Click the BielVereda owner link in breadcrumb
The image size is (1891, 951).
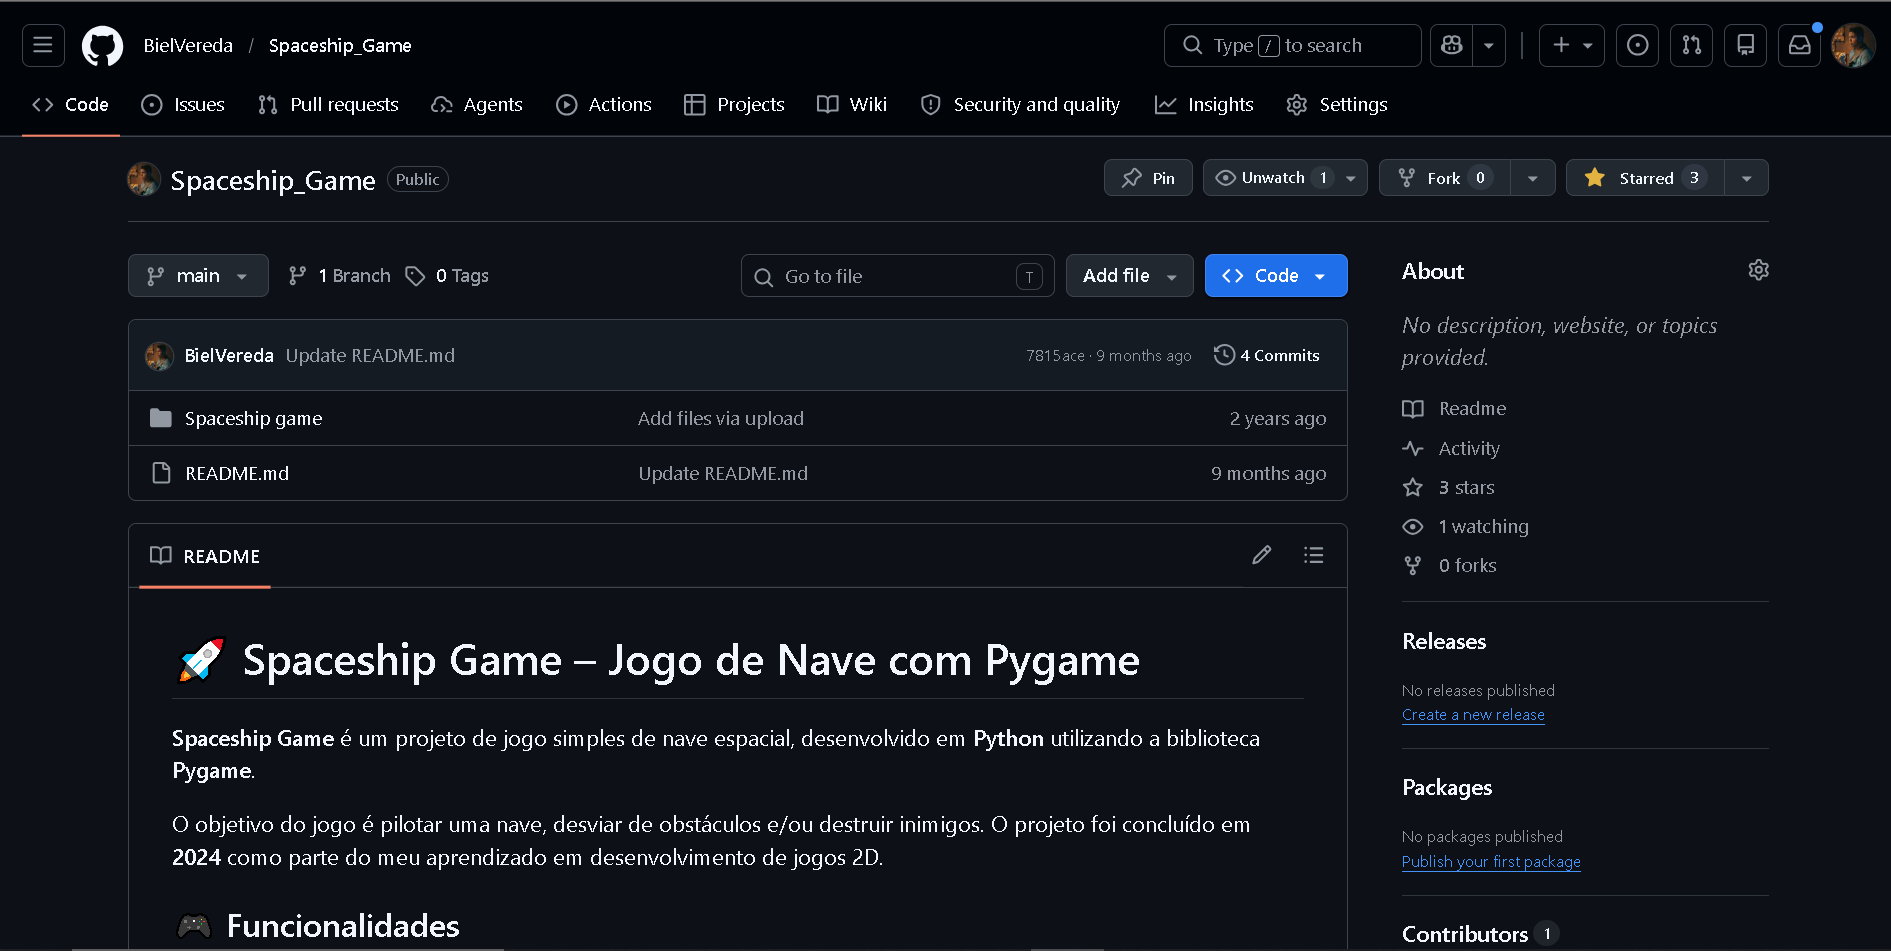tap(188, 46)
